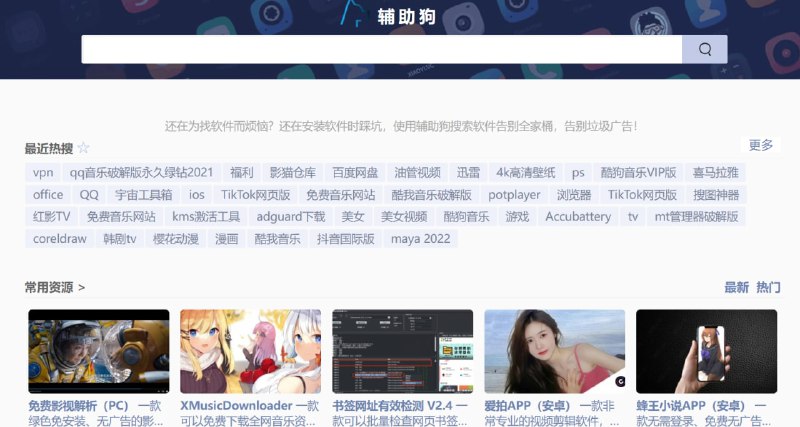Select the ios tag
The image size is (800, 427).
196,194
